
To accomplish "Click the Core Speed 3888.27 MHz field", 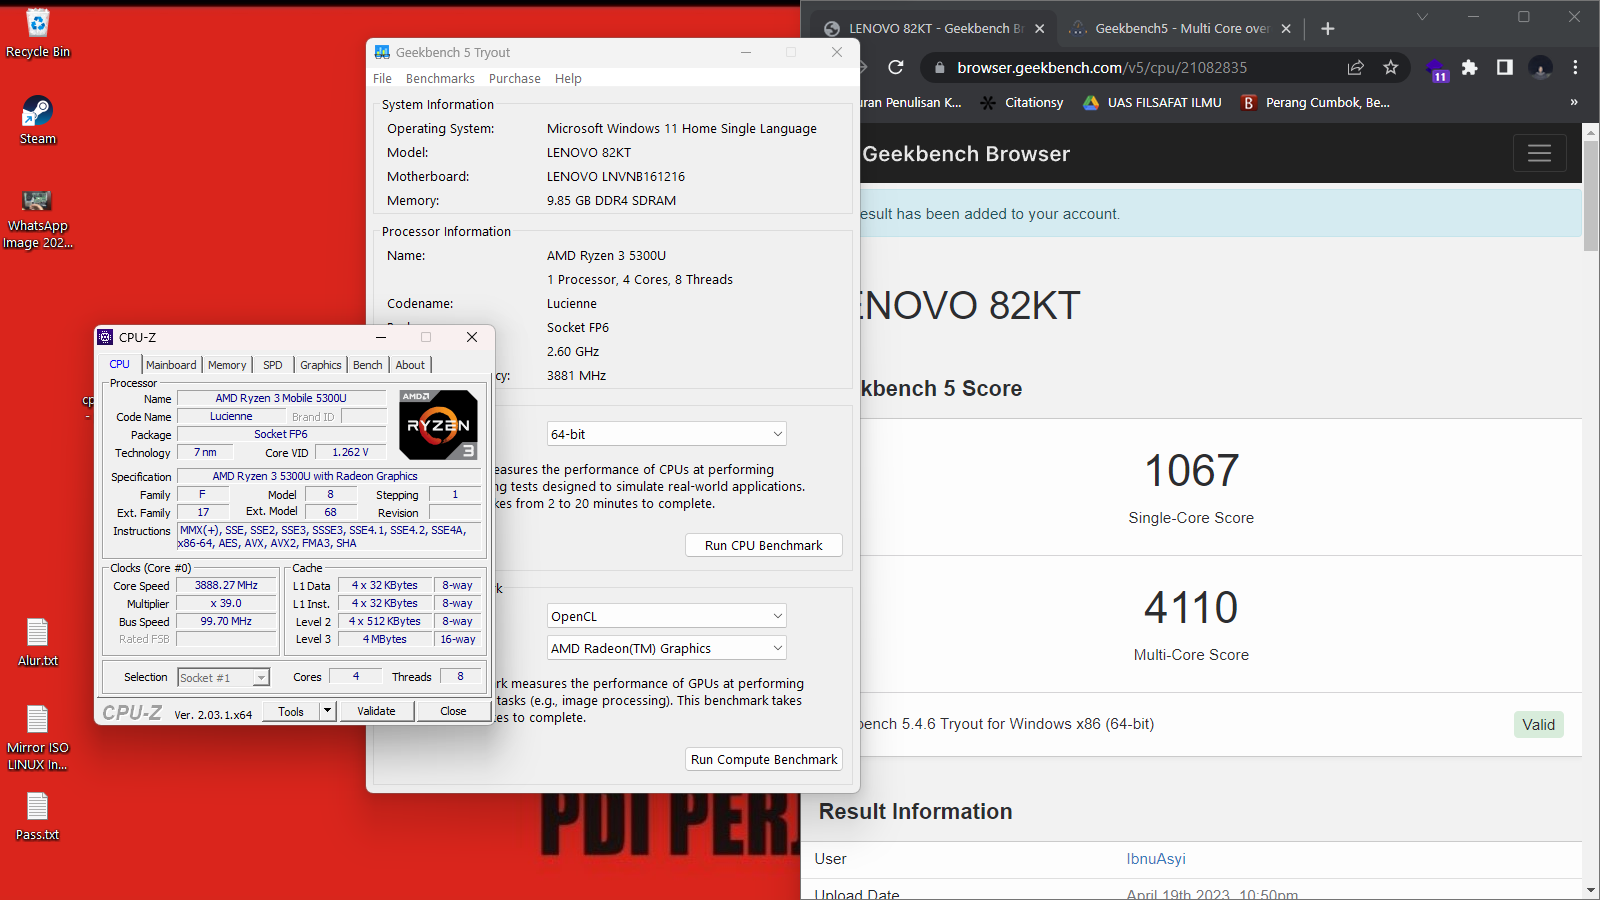I will coord(226,585).
